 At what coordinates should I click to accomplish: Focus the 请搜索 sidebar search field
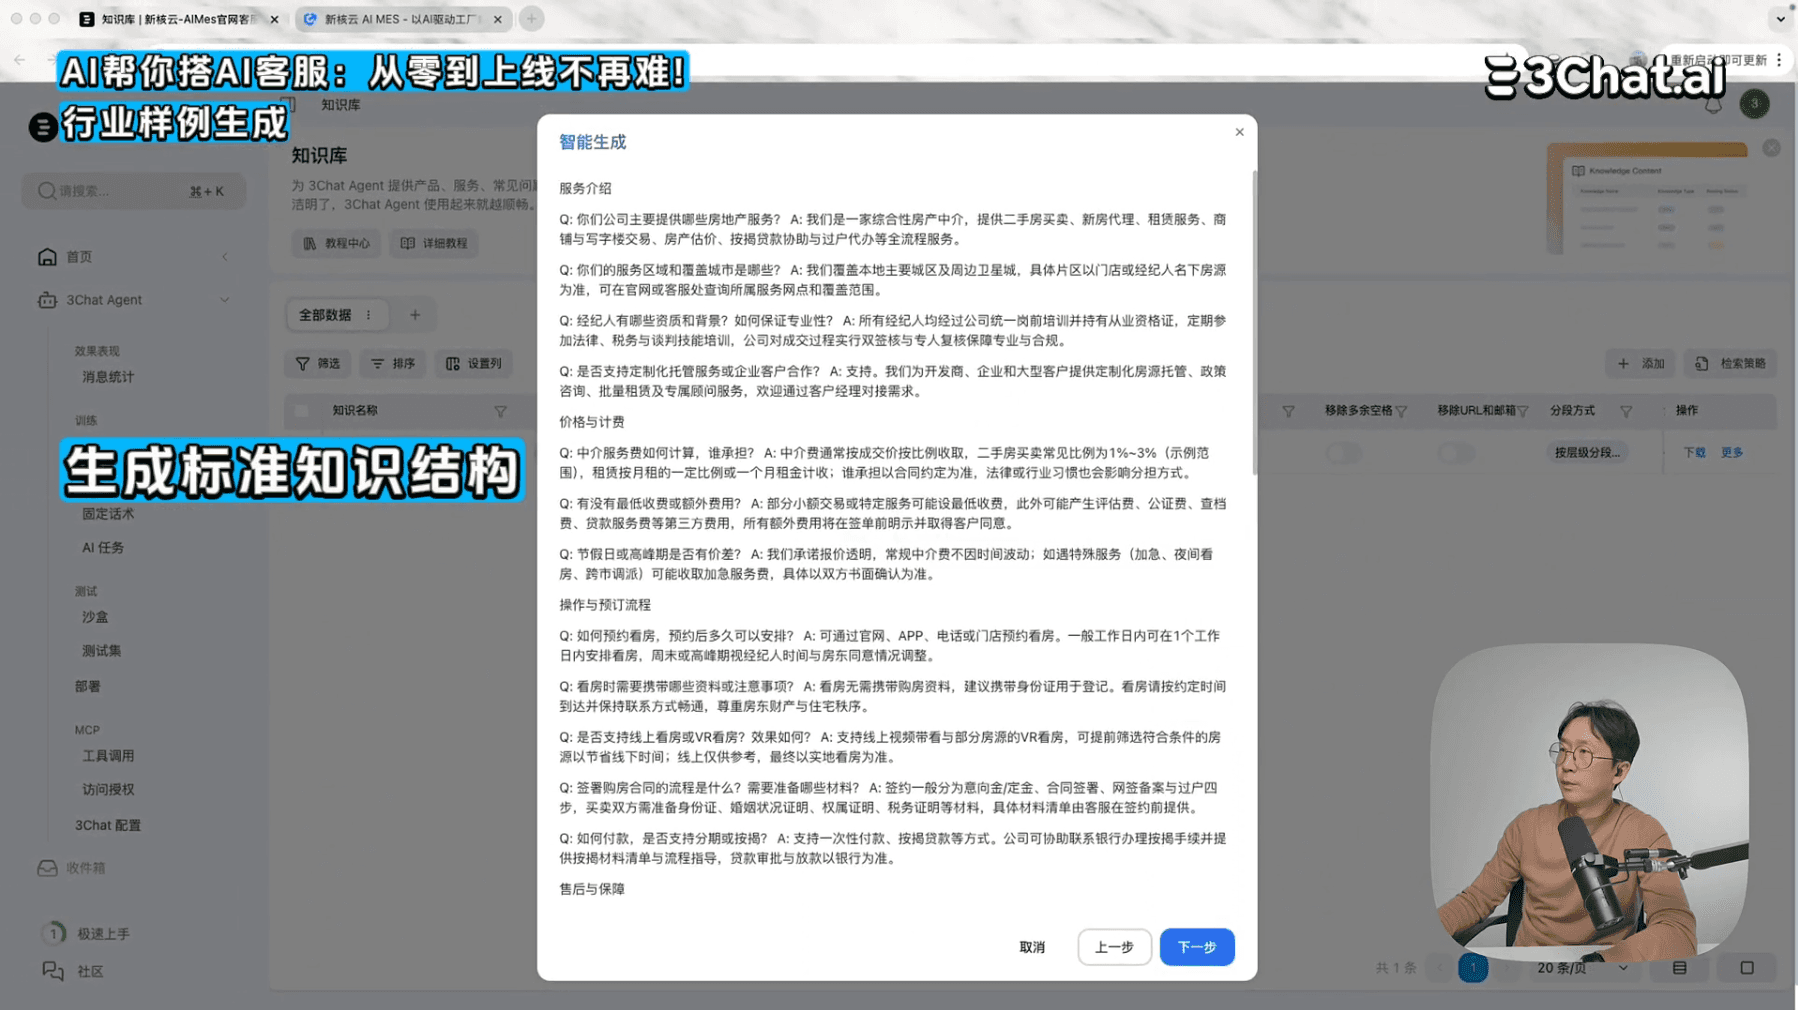(x=134, y=191)
